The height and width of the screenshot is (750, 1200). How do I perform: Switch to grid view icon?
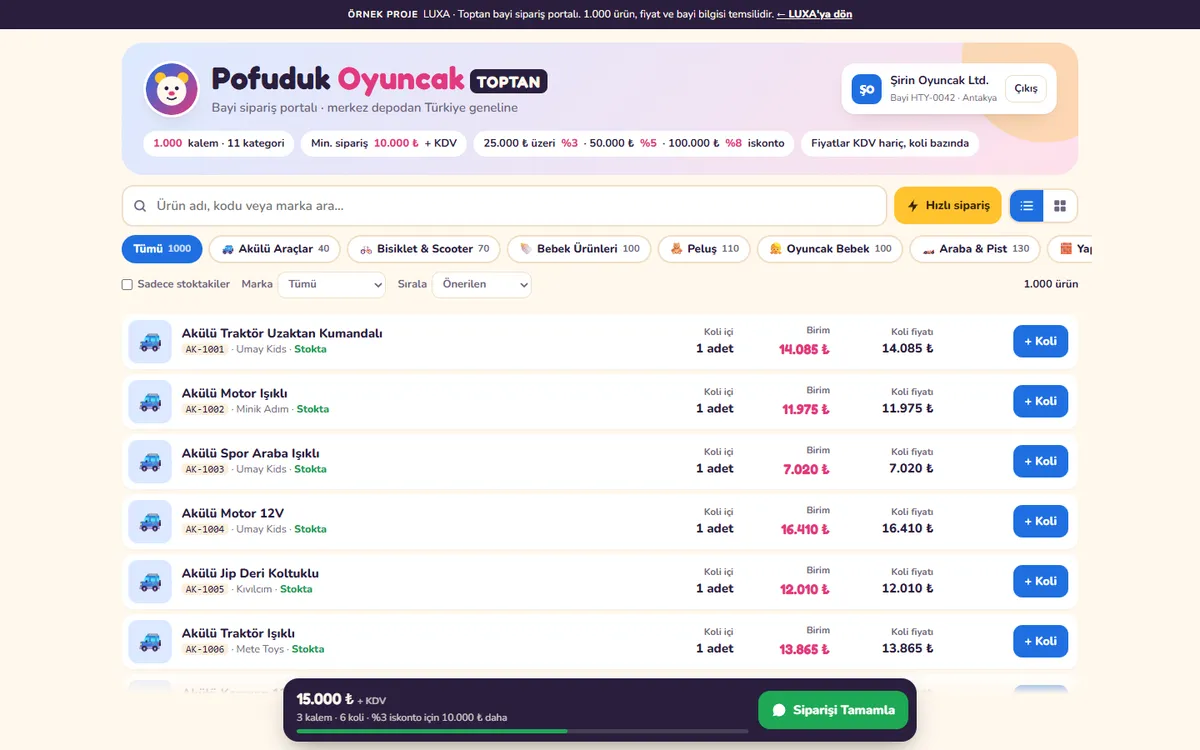pos(1060,206)
